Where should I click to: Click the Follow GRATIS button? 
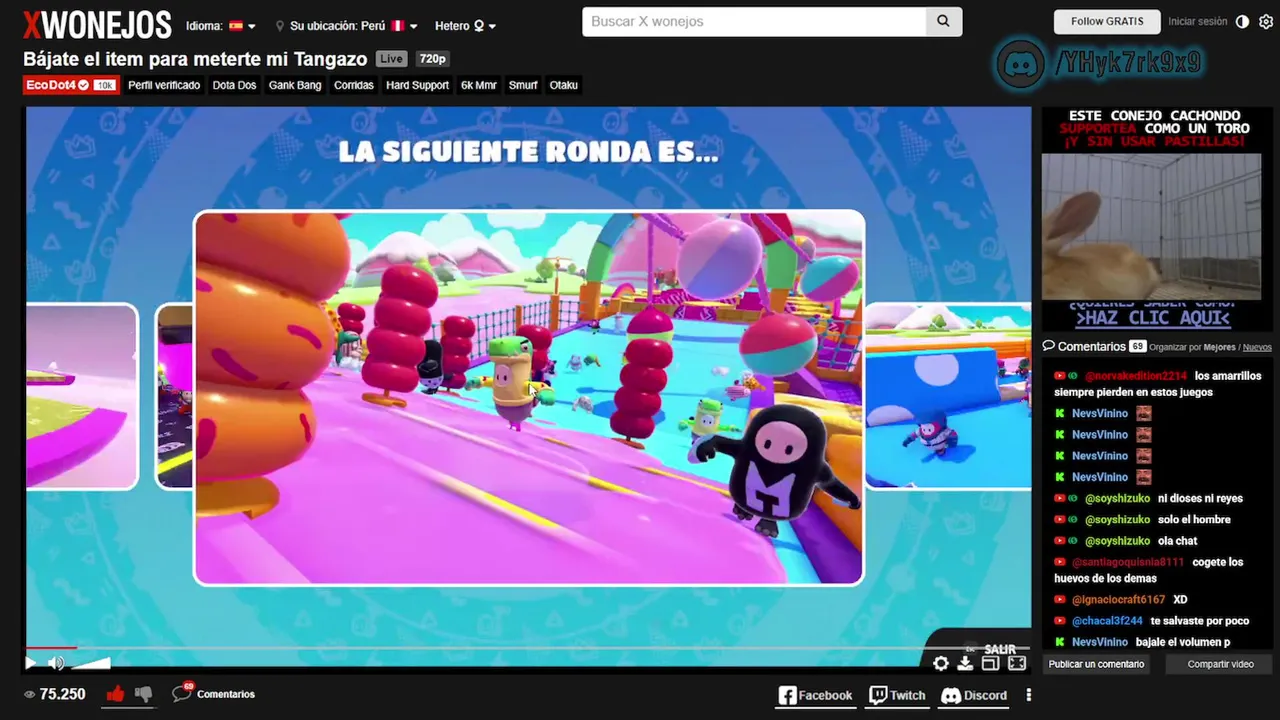point(1107,21)
